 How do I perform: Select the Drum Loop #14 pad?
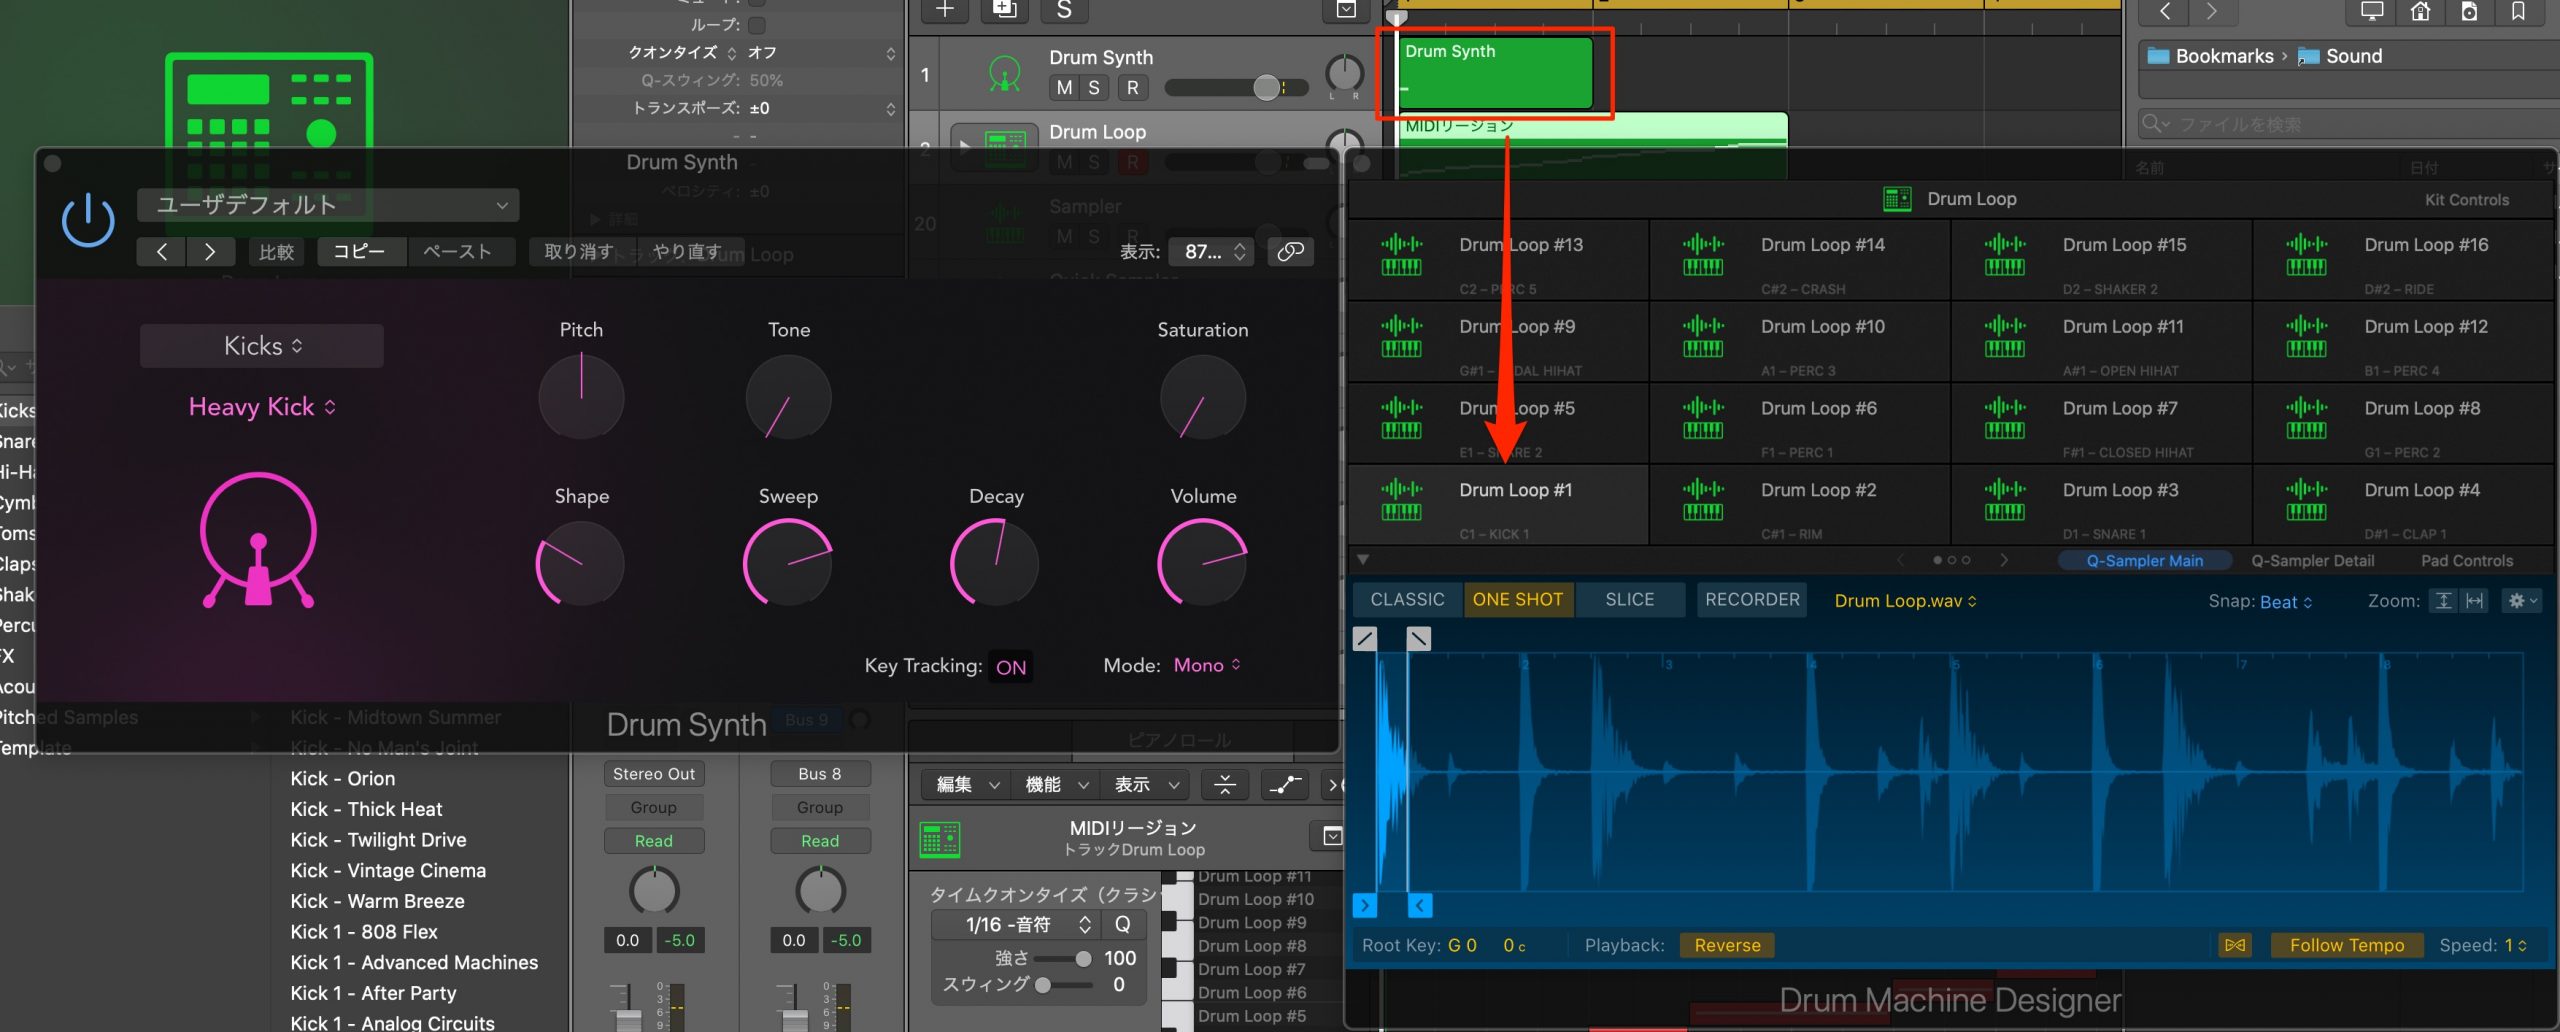(x=1801, y=260)
